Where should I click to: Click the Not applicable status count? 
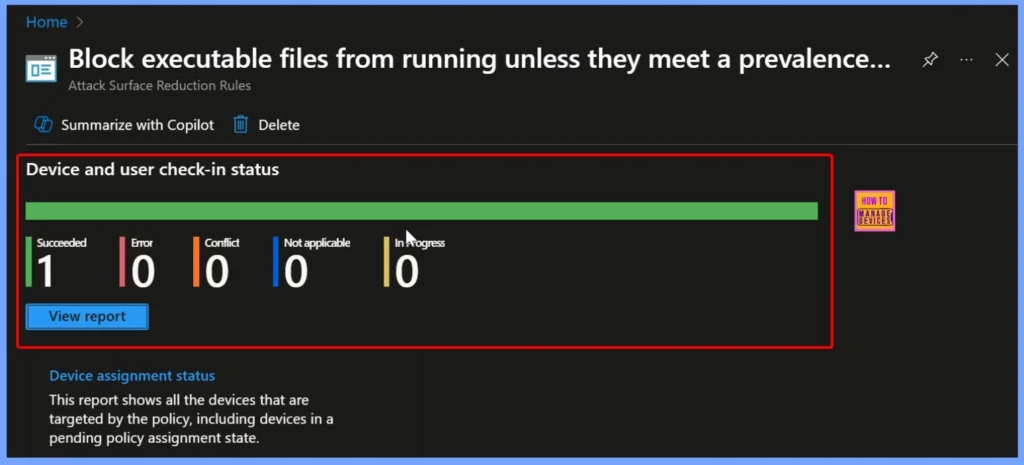296,271
